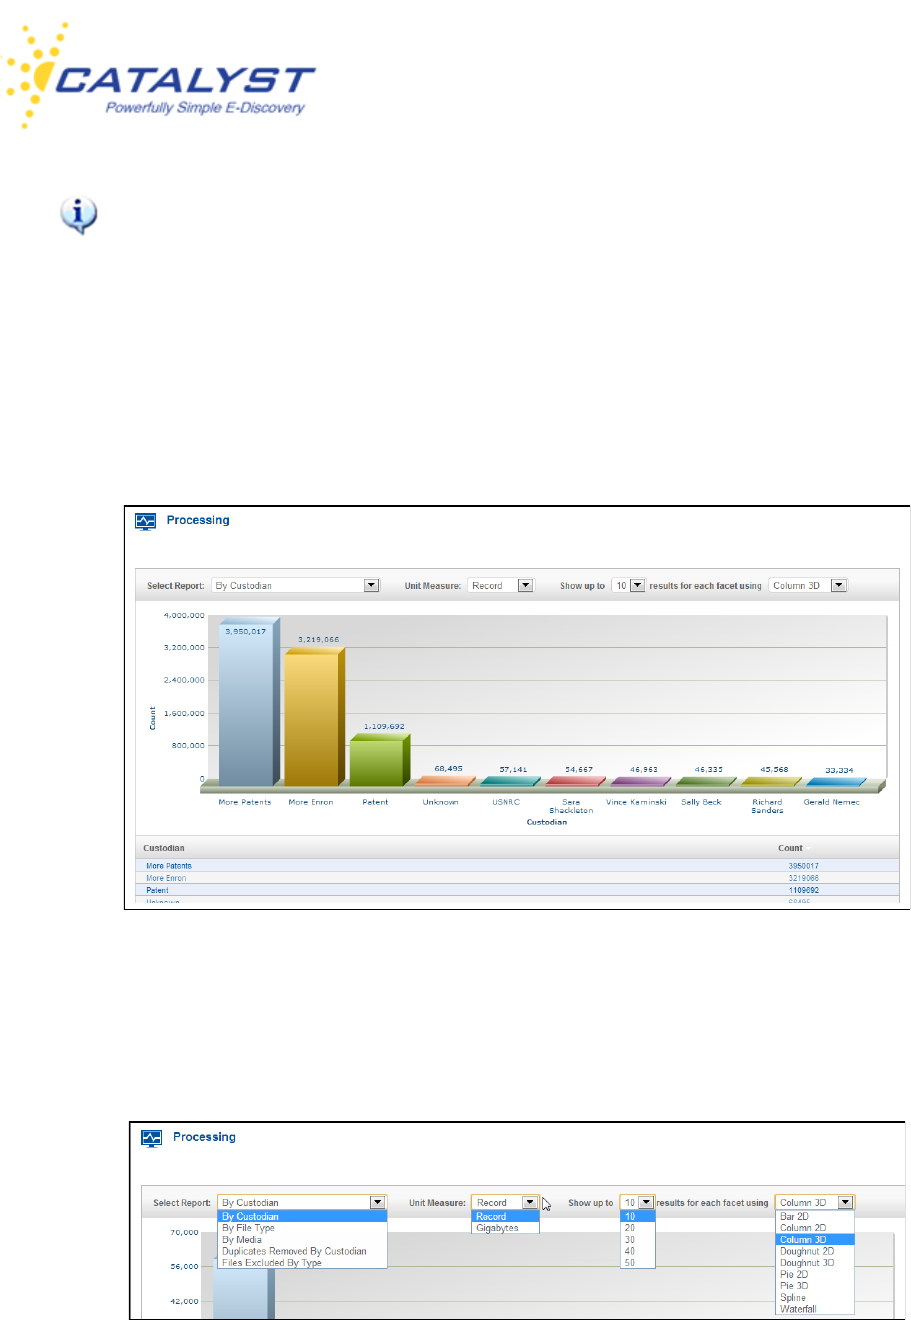Select 50 in the results count list
This screenshot has width=911, height=1320.
(x=637, y=1263)
